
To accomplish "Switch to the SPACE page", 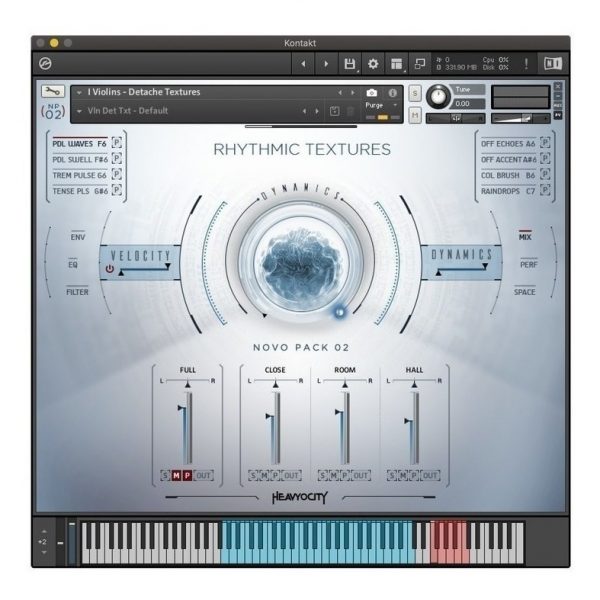I will (x=525, y=292).
